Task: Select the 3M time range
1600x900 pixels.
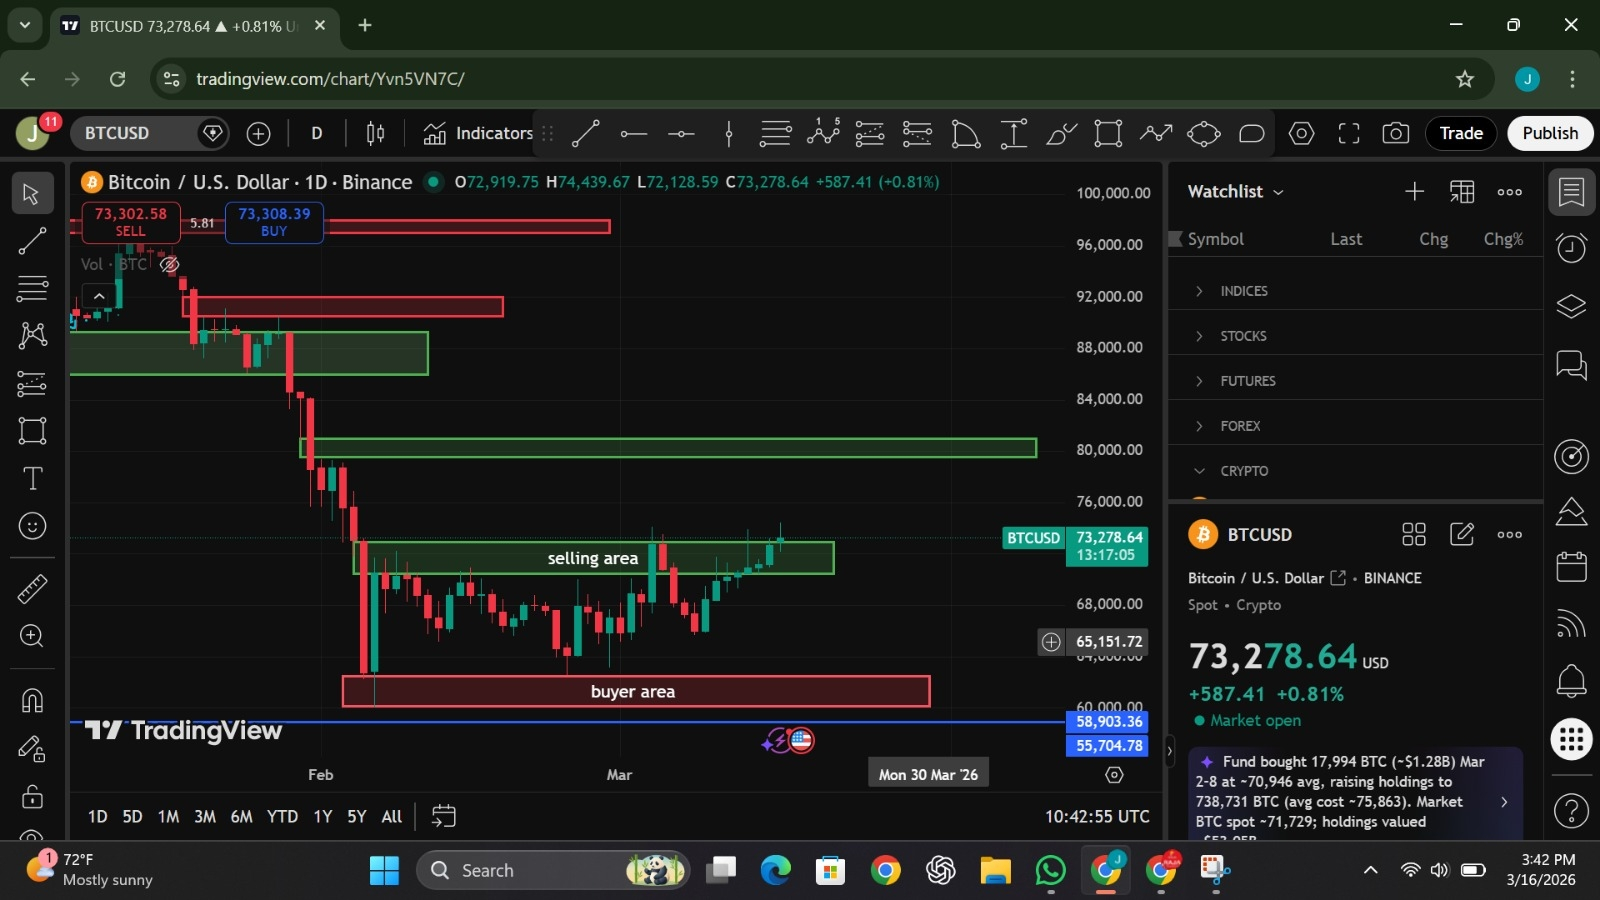Action: pos(205,817)
